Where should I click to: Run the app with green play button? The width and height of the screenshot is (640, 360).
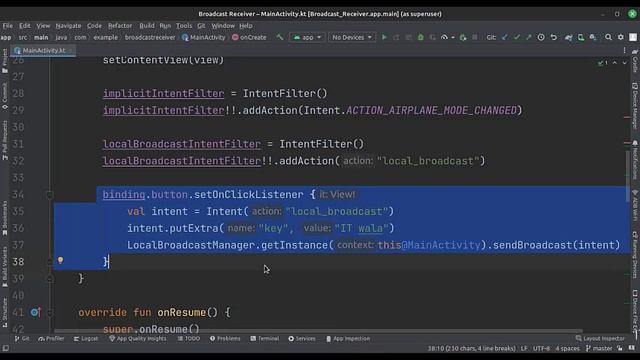coord(384,37)
